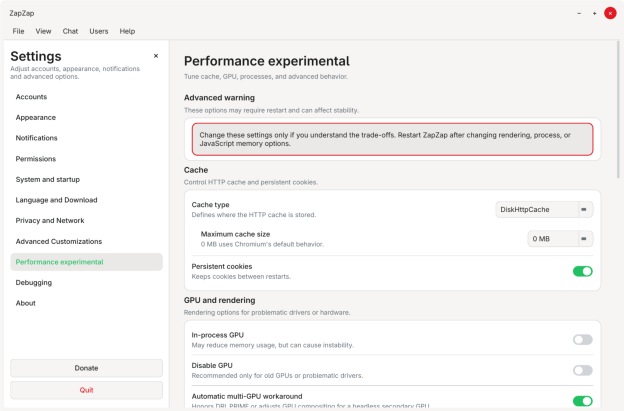Image resolution: width=624 pixels, height=411 pixels.
Task: Enable the Disable GPU switch
Action: 583,370
